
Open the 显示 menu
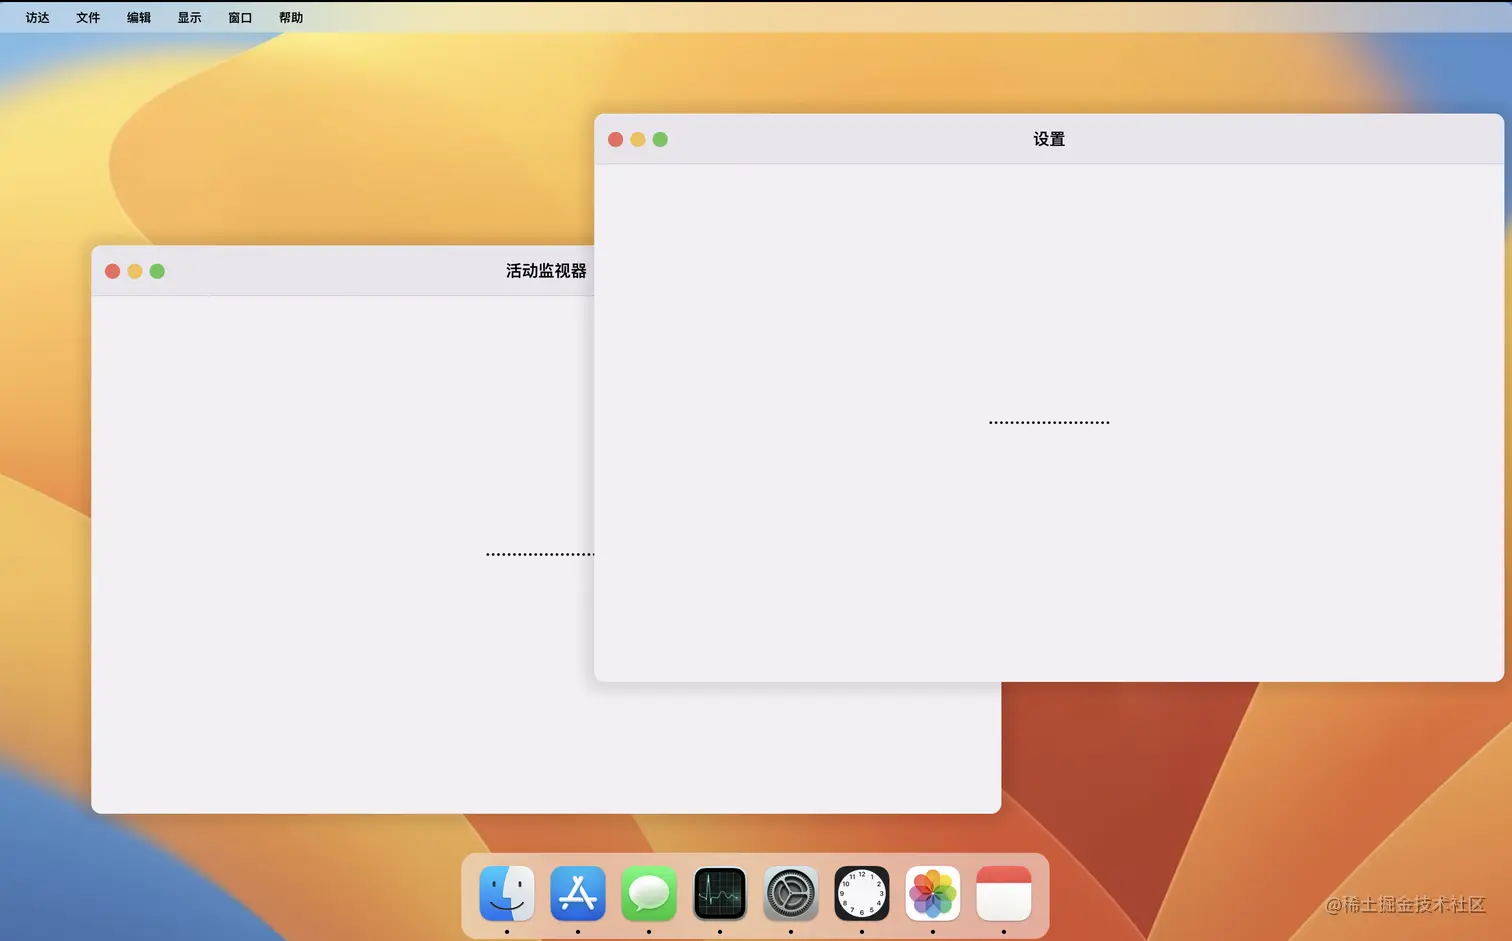(190, 17)
